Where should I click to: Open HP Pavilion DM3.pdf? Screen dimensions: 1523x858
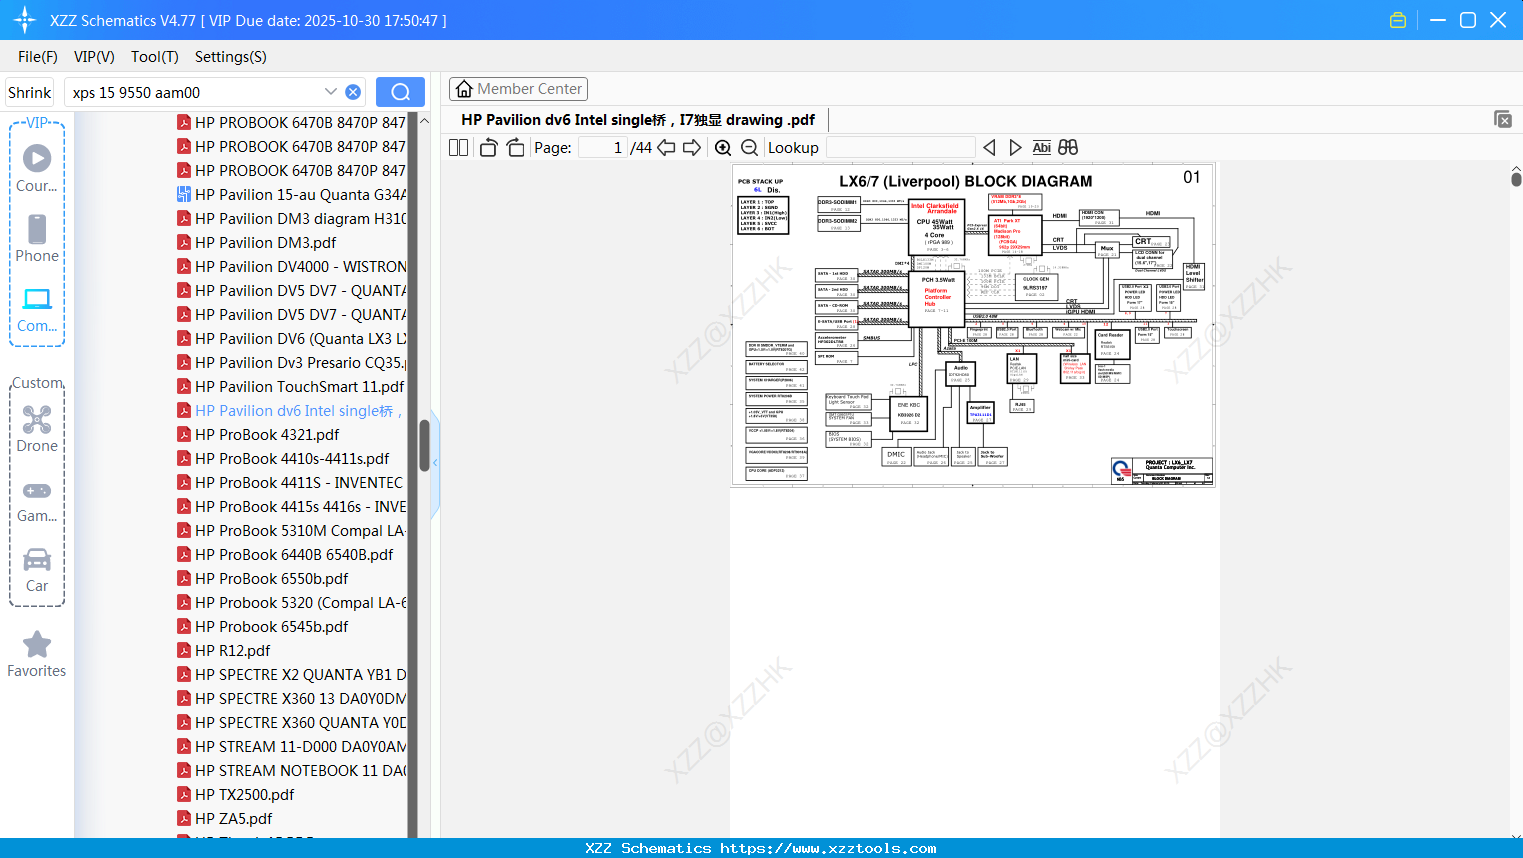point(265,243)
